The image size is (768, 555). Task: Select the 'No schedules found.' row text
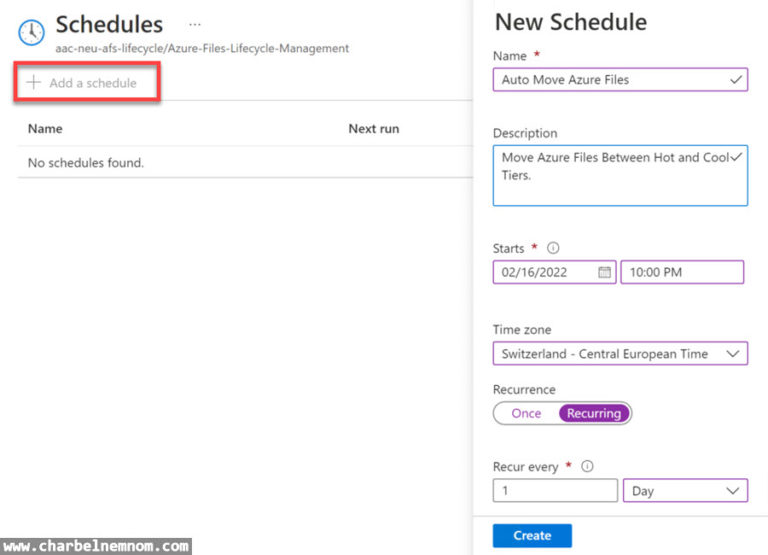point(86,163)
